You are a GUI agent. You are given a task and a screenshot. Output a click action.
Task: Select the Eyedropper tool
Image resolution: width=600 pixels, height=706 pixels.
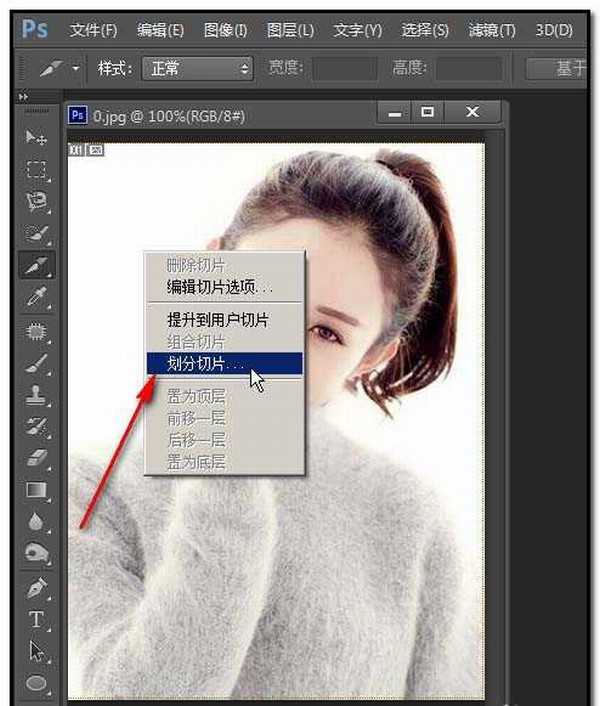coord(37,297)
